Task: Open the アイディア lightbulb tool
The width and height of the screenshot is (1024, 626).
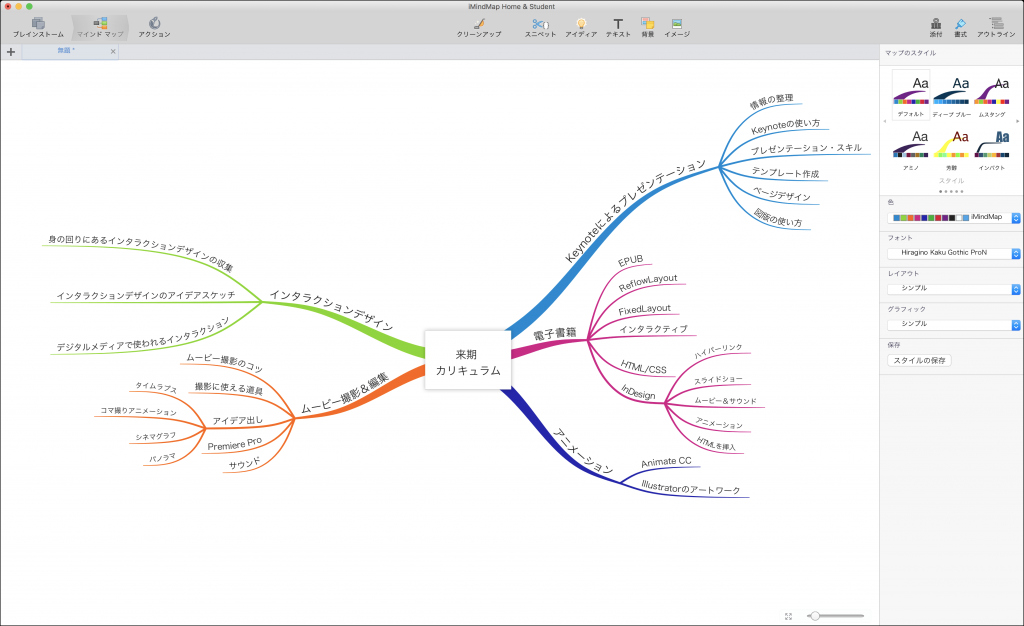Action: point(581,26)
